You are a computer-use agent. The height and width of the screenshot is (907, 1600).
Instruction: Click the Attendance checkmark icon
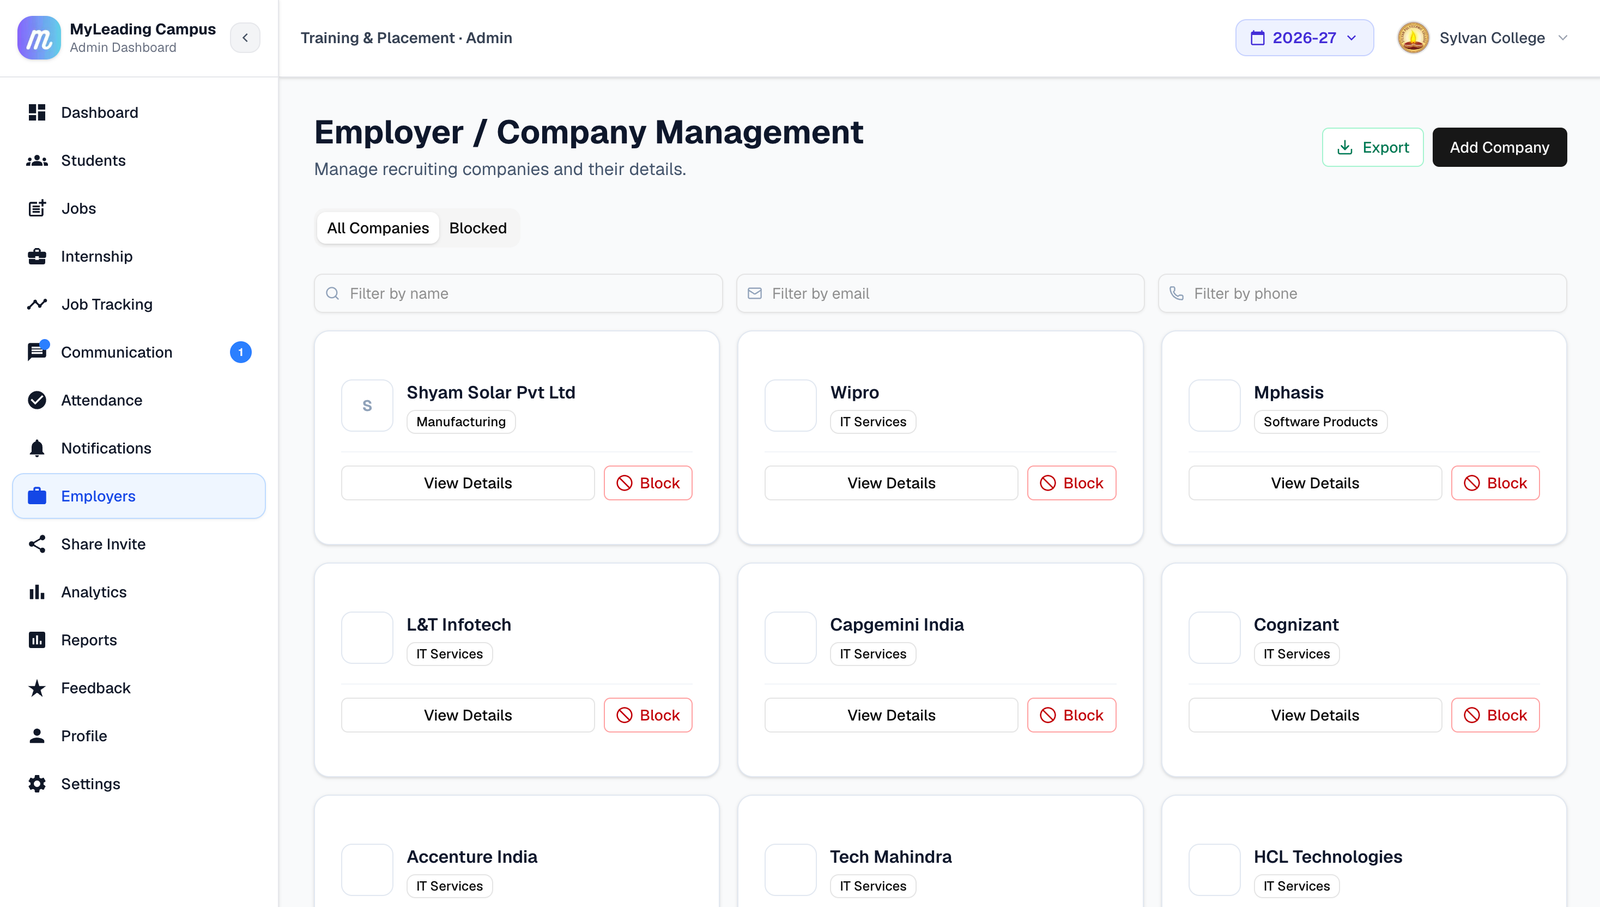tap(37, 400)
